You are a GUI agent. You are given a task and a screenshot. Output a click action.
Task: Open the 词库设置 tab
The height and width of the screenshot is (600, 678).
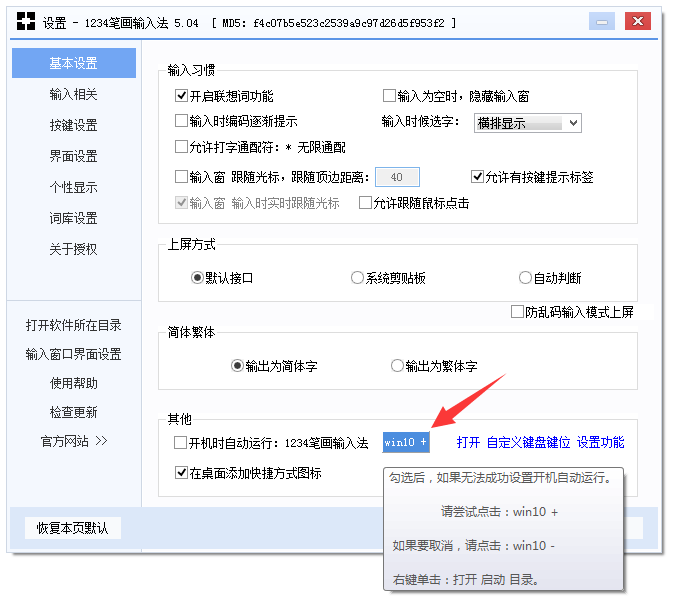click(x=74, y=218)
